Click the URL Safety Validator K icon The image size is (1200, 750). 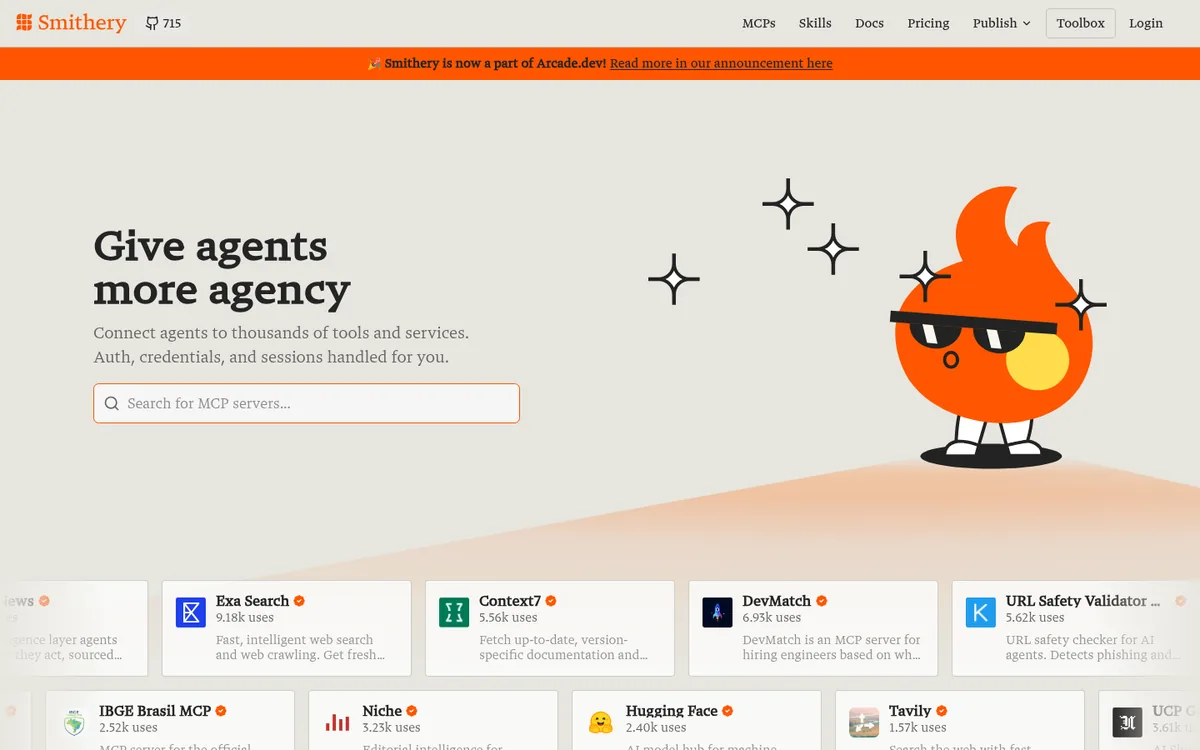[980, 613]
